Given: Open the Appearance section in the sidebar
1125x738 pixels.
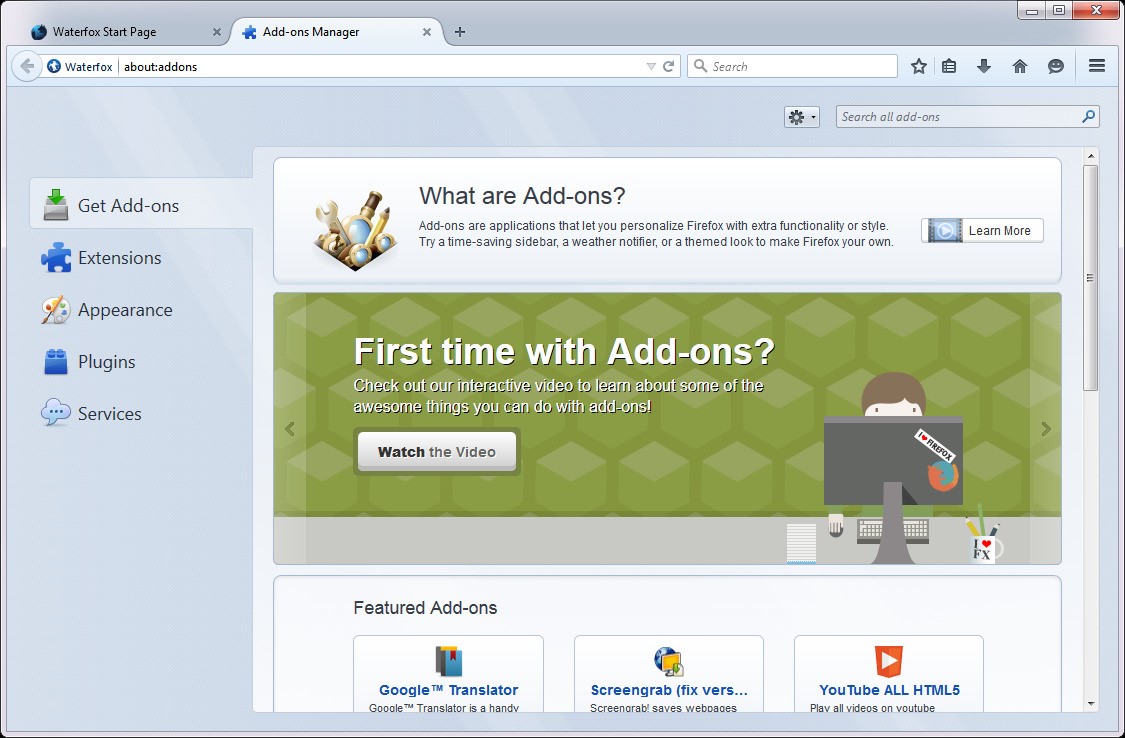Looking at the screenshot, I should [125, 310].
